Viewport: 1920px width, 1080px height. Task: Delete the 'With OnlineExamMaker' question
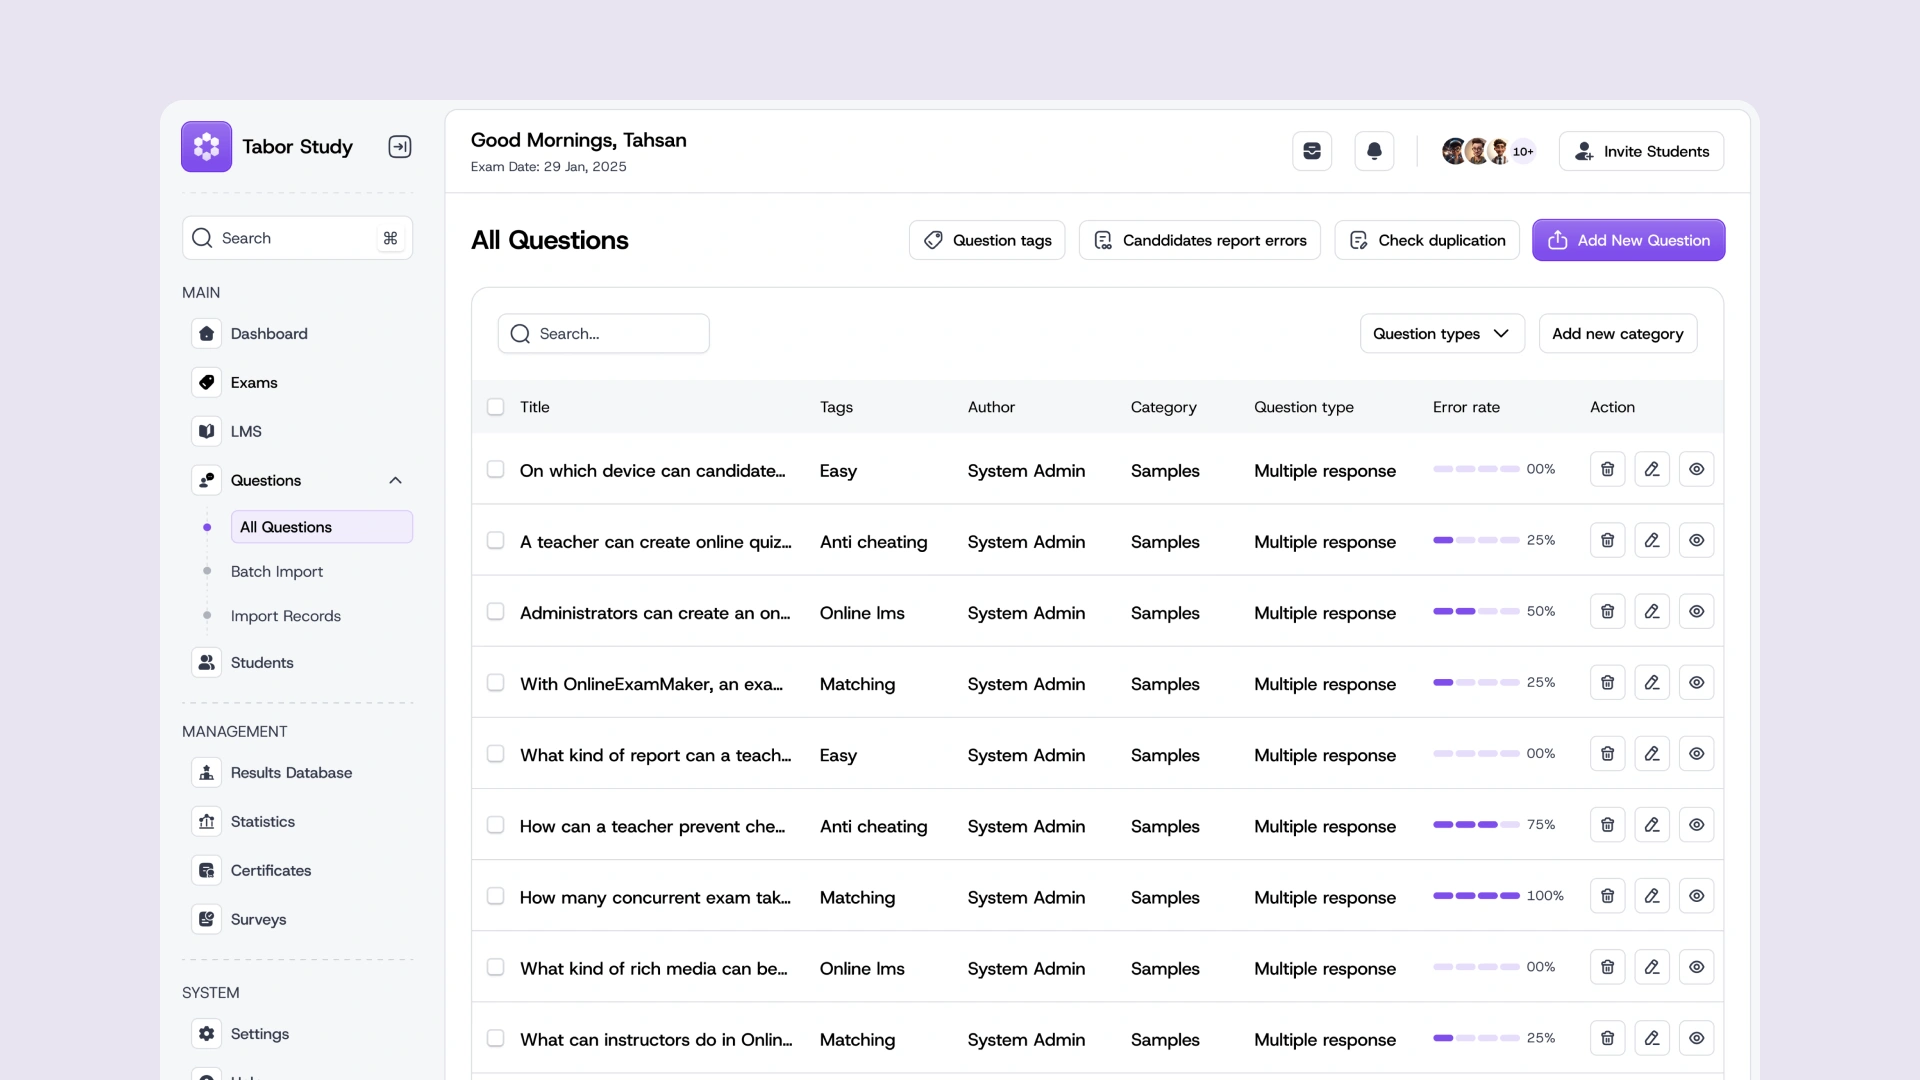pyautogui.click(x=1607, y=682)
